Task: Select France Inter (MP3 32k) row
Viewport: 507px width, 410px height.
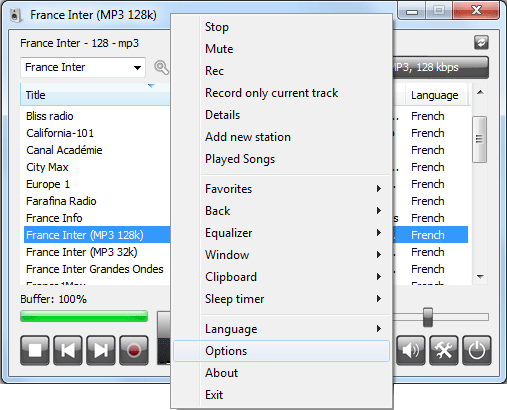Action: pyautogui.click(x=82, y=252)
